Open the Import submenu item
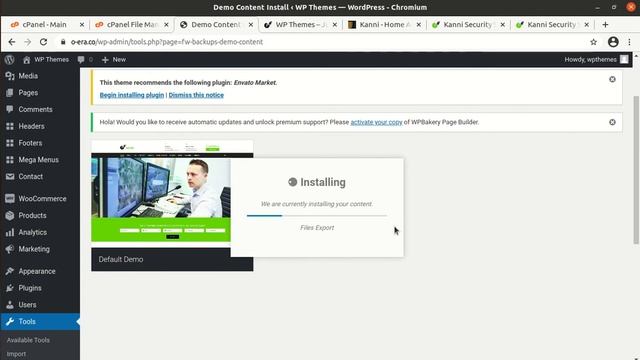 click(x=16, y=354)
